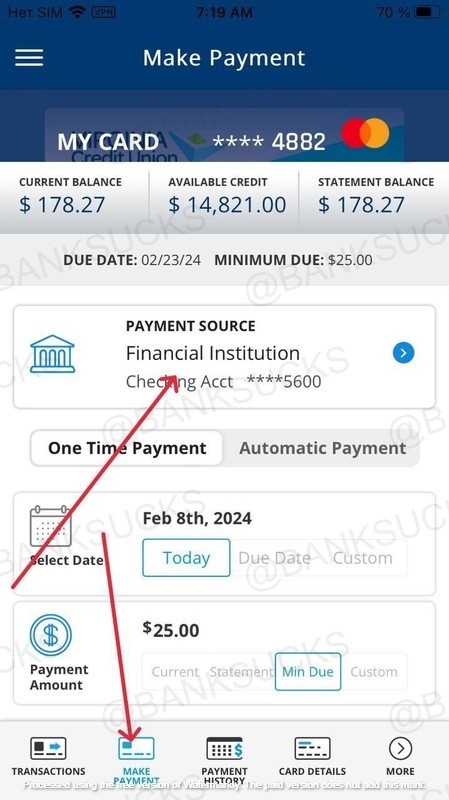Expand Payment Source with blue chevron
The width and height of the screenshot is (449, 800).
click(403, 353)
